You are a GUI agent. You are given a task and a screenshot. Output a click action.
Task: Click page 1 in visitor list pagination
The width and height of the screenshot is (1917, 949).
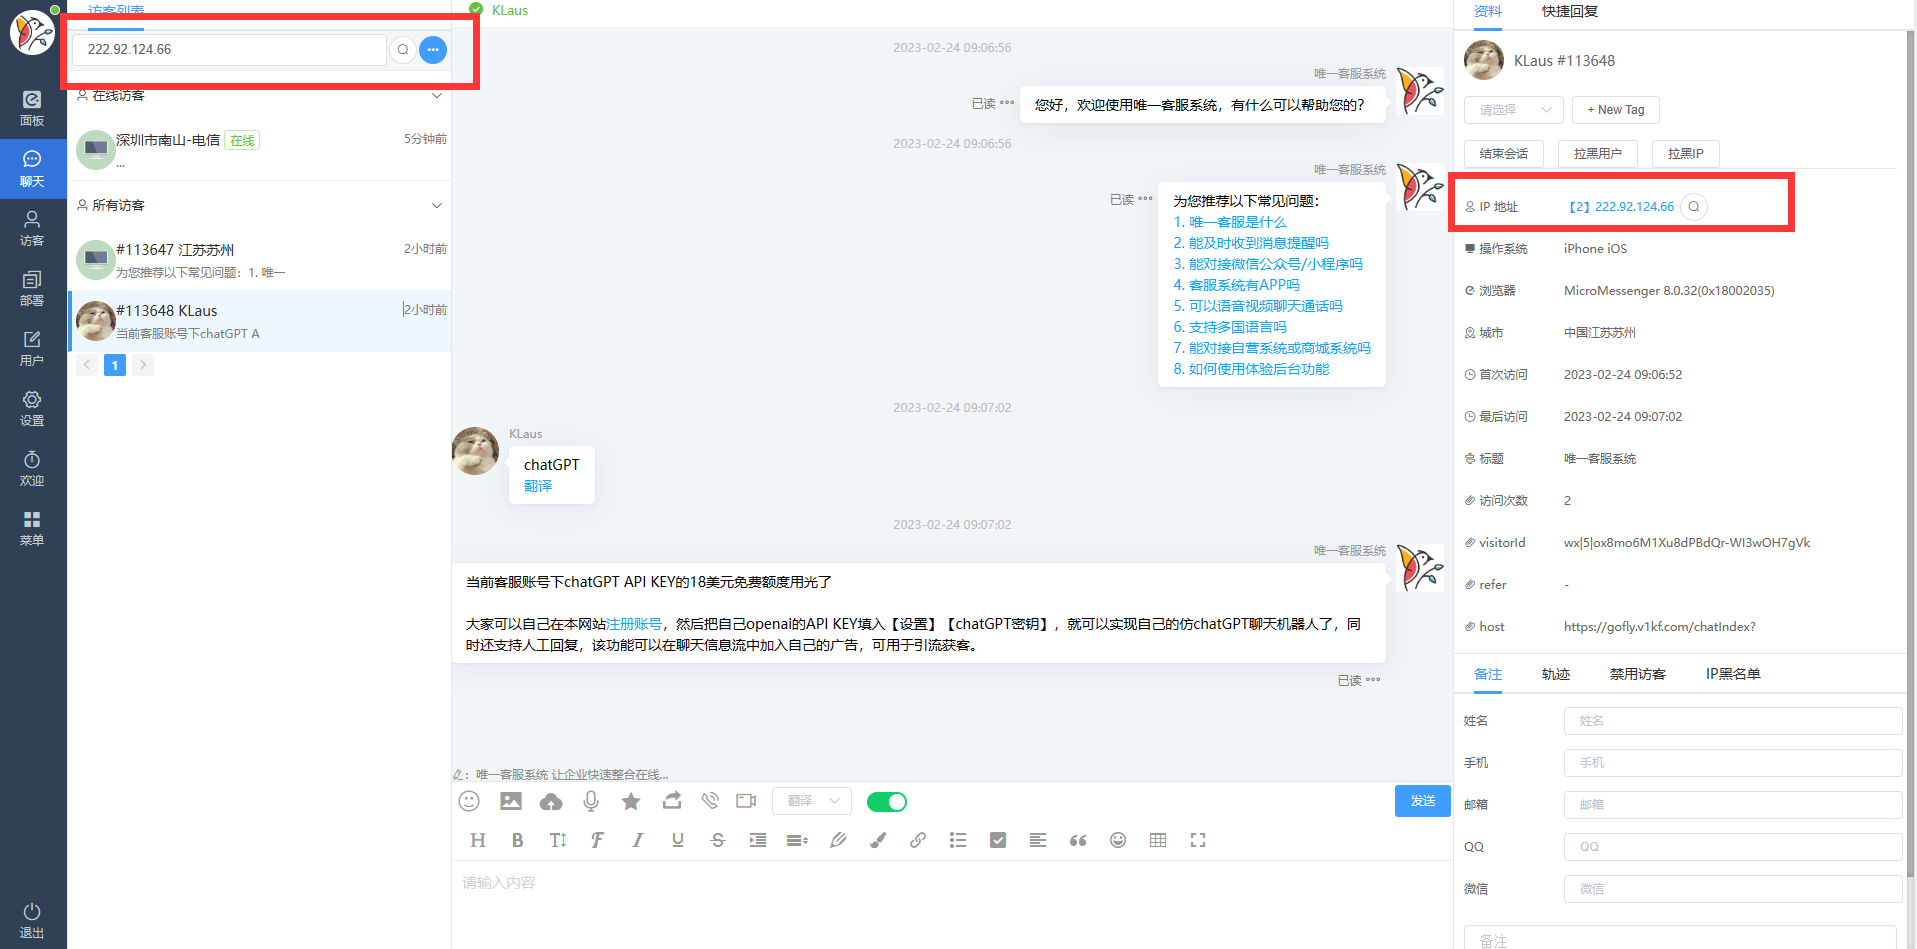click(x=115, y=365)
